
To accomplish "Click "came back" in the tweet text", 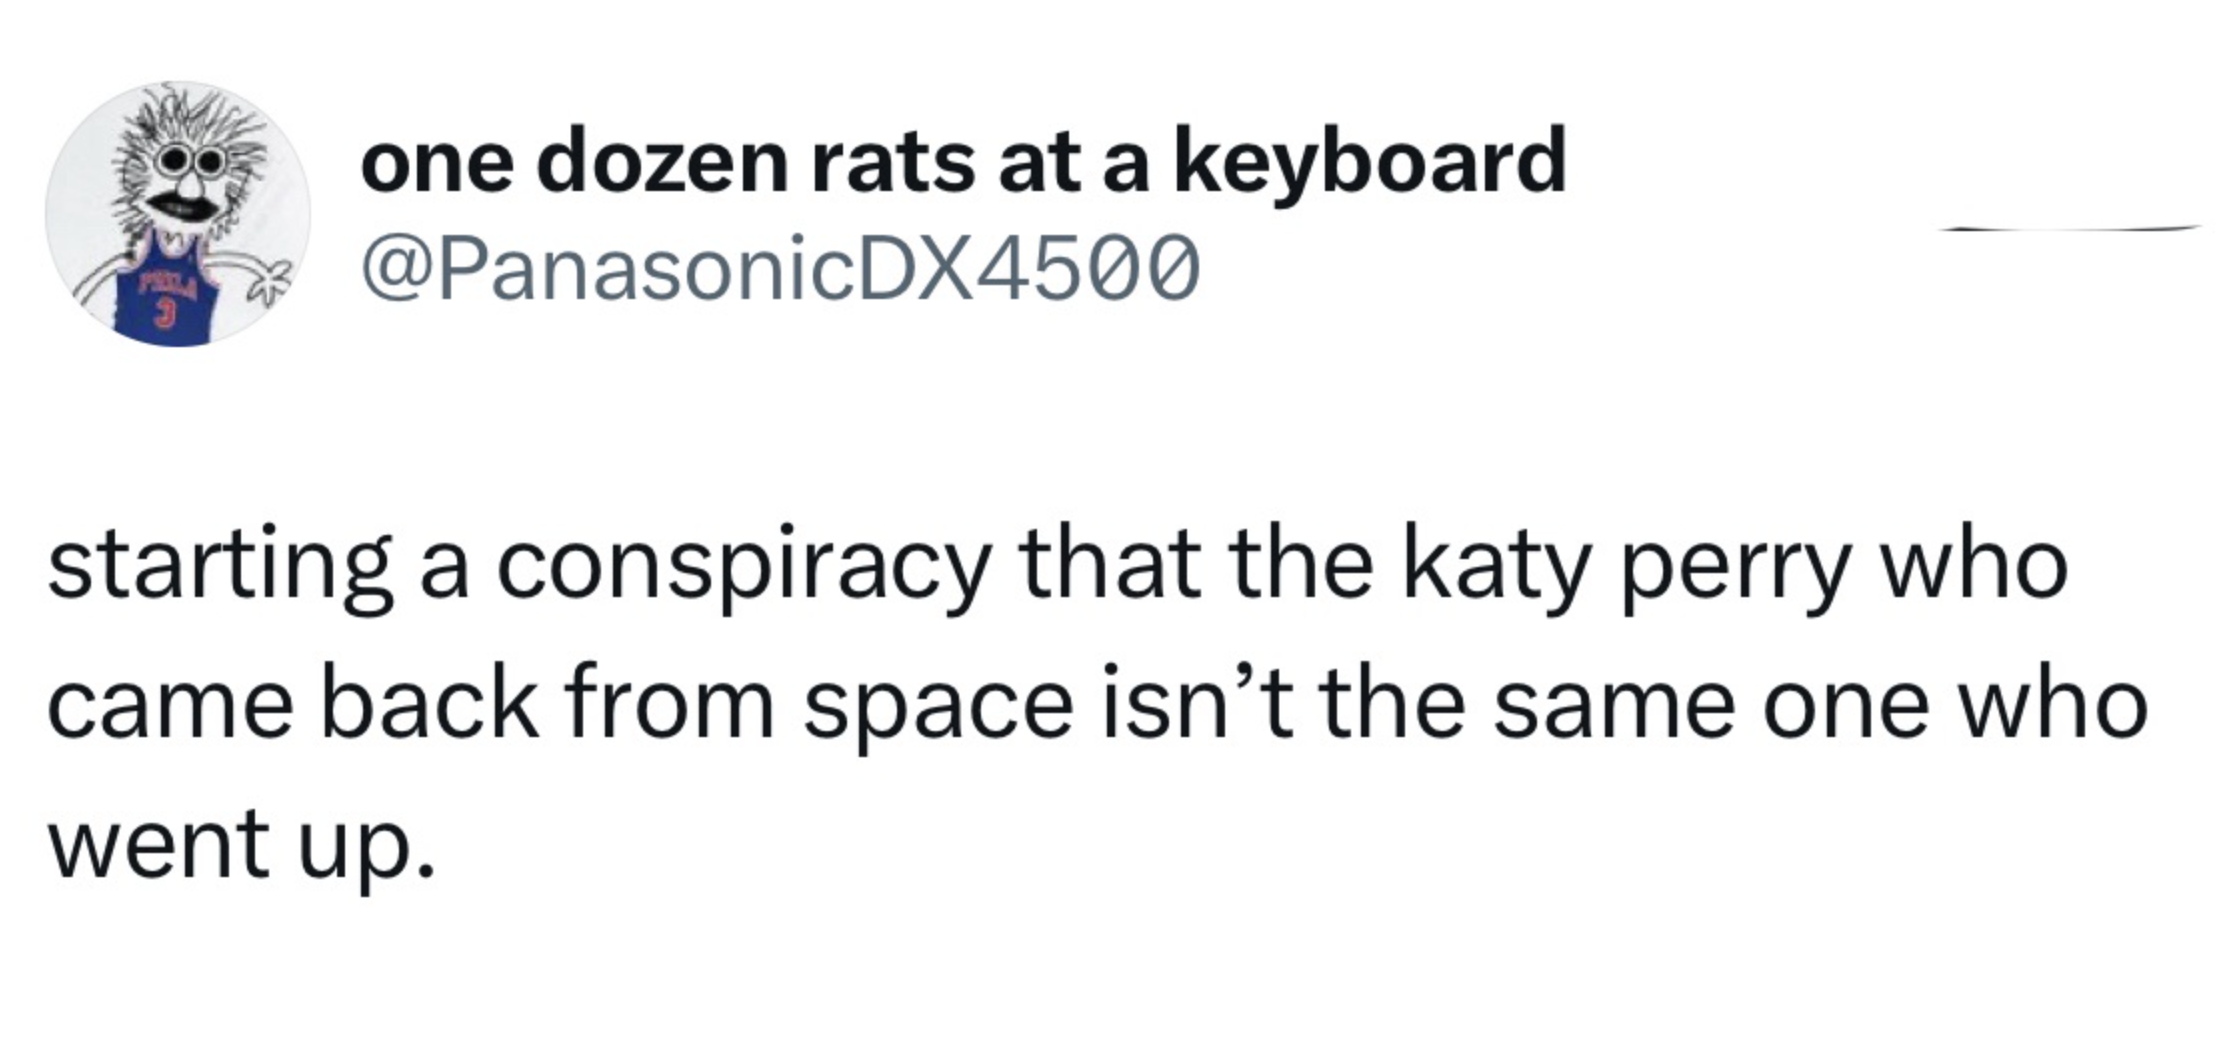I will [292, 708].
